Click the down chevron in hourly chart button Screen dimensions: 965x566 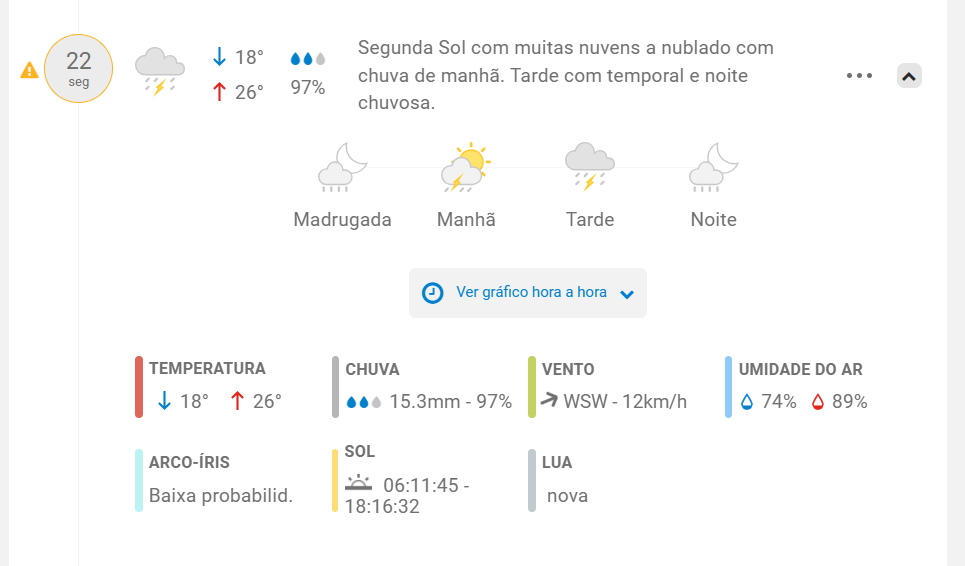(x=627, y=294)
